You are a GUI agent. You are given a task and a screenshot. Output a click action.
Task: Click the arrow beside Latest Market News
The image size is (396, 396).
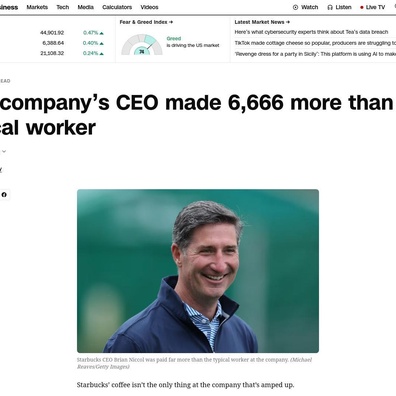tap(288, 22)
